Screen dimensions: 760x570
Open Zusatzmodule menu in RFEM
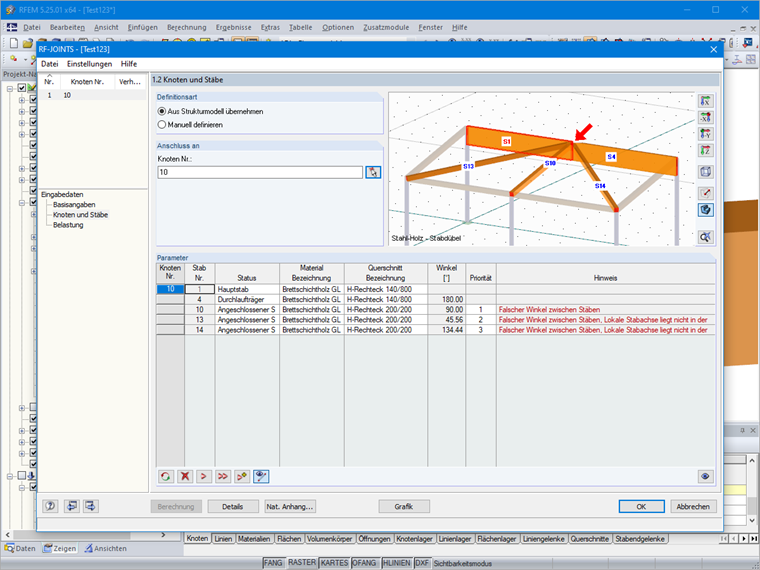point(386,28)
